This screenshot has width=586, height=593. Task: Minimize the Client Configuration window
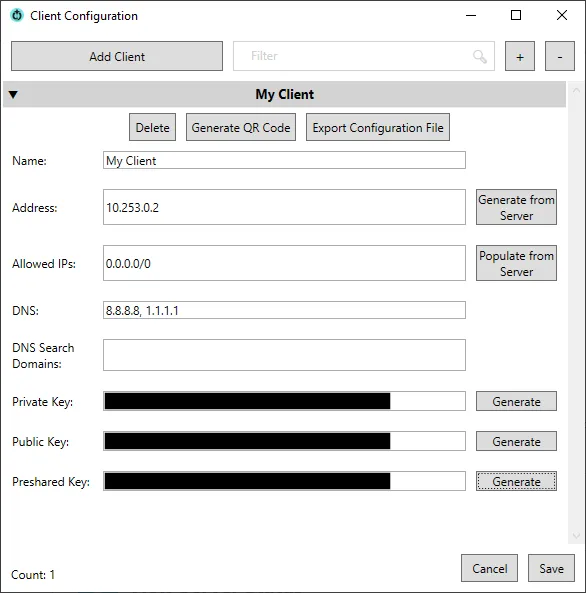click(x=471, y=16)
